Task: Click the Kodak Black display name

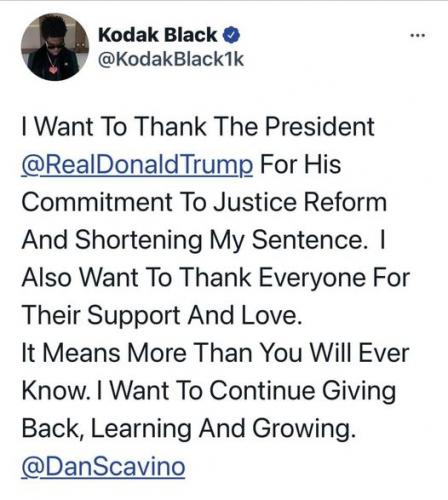Action: (x=157, y=35)
